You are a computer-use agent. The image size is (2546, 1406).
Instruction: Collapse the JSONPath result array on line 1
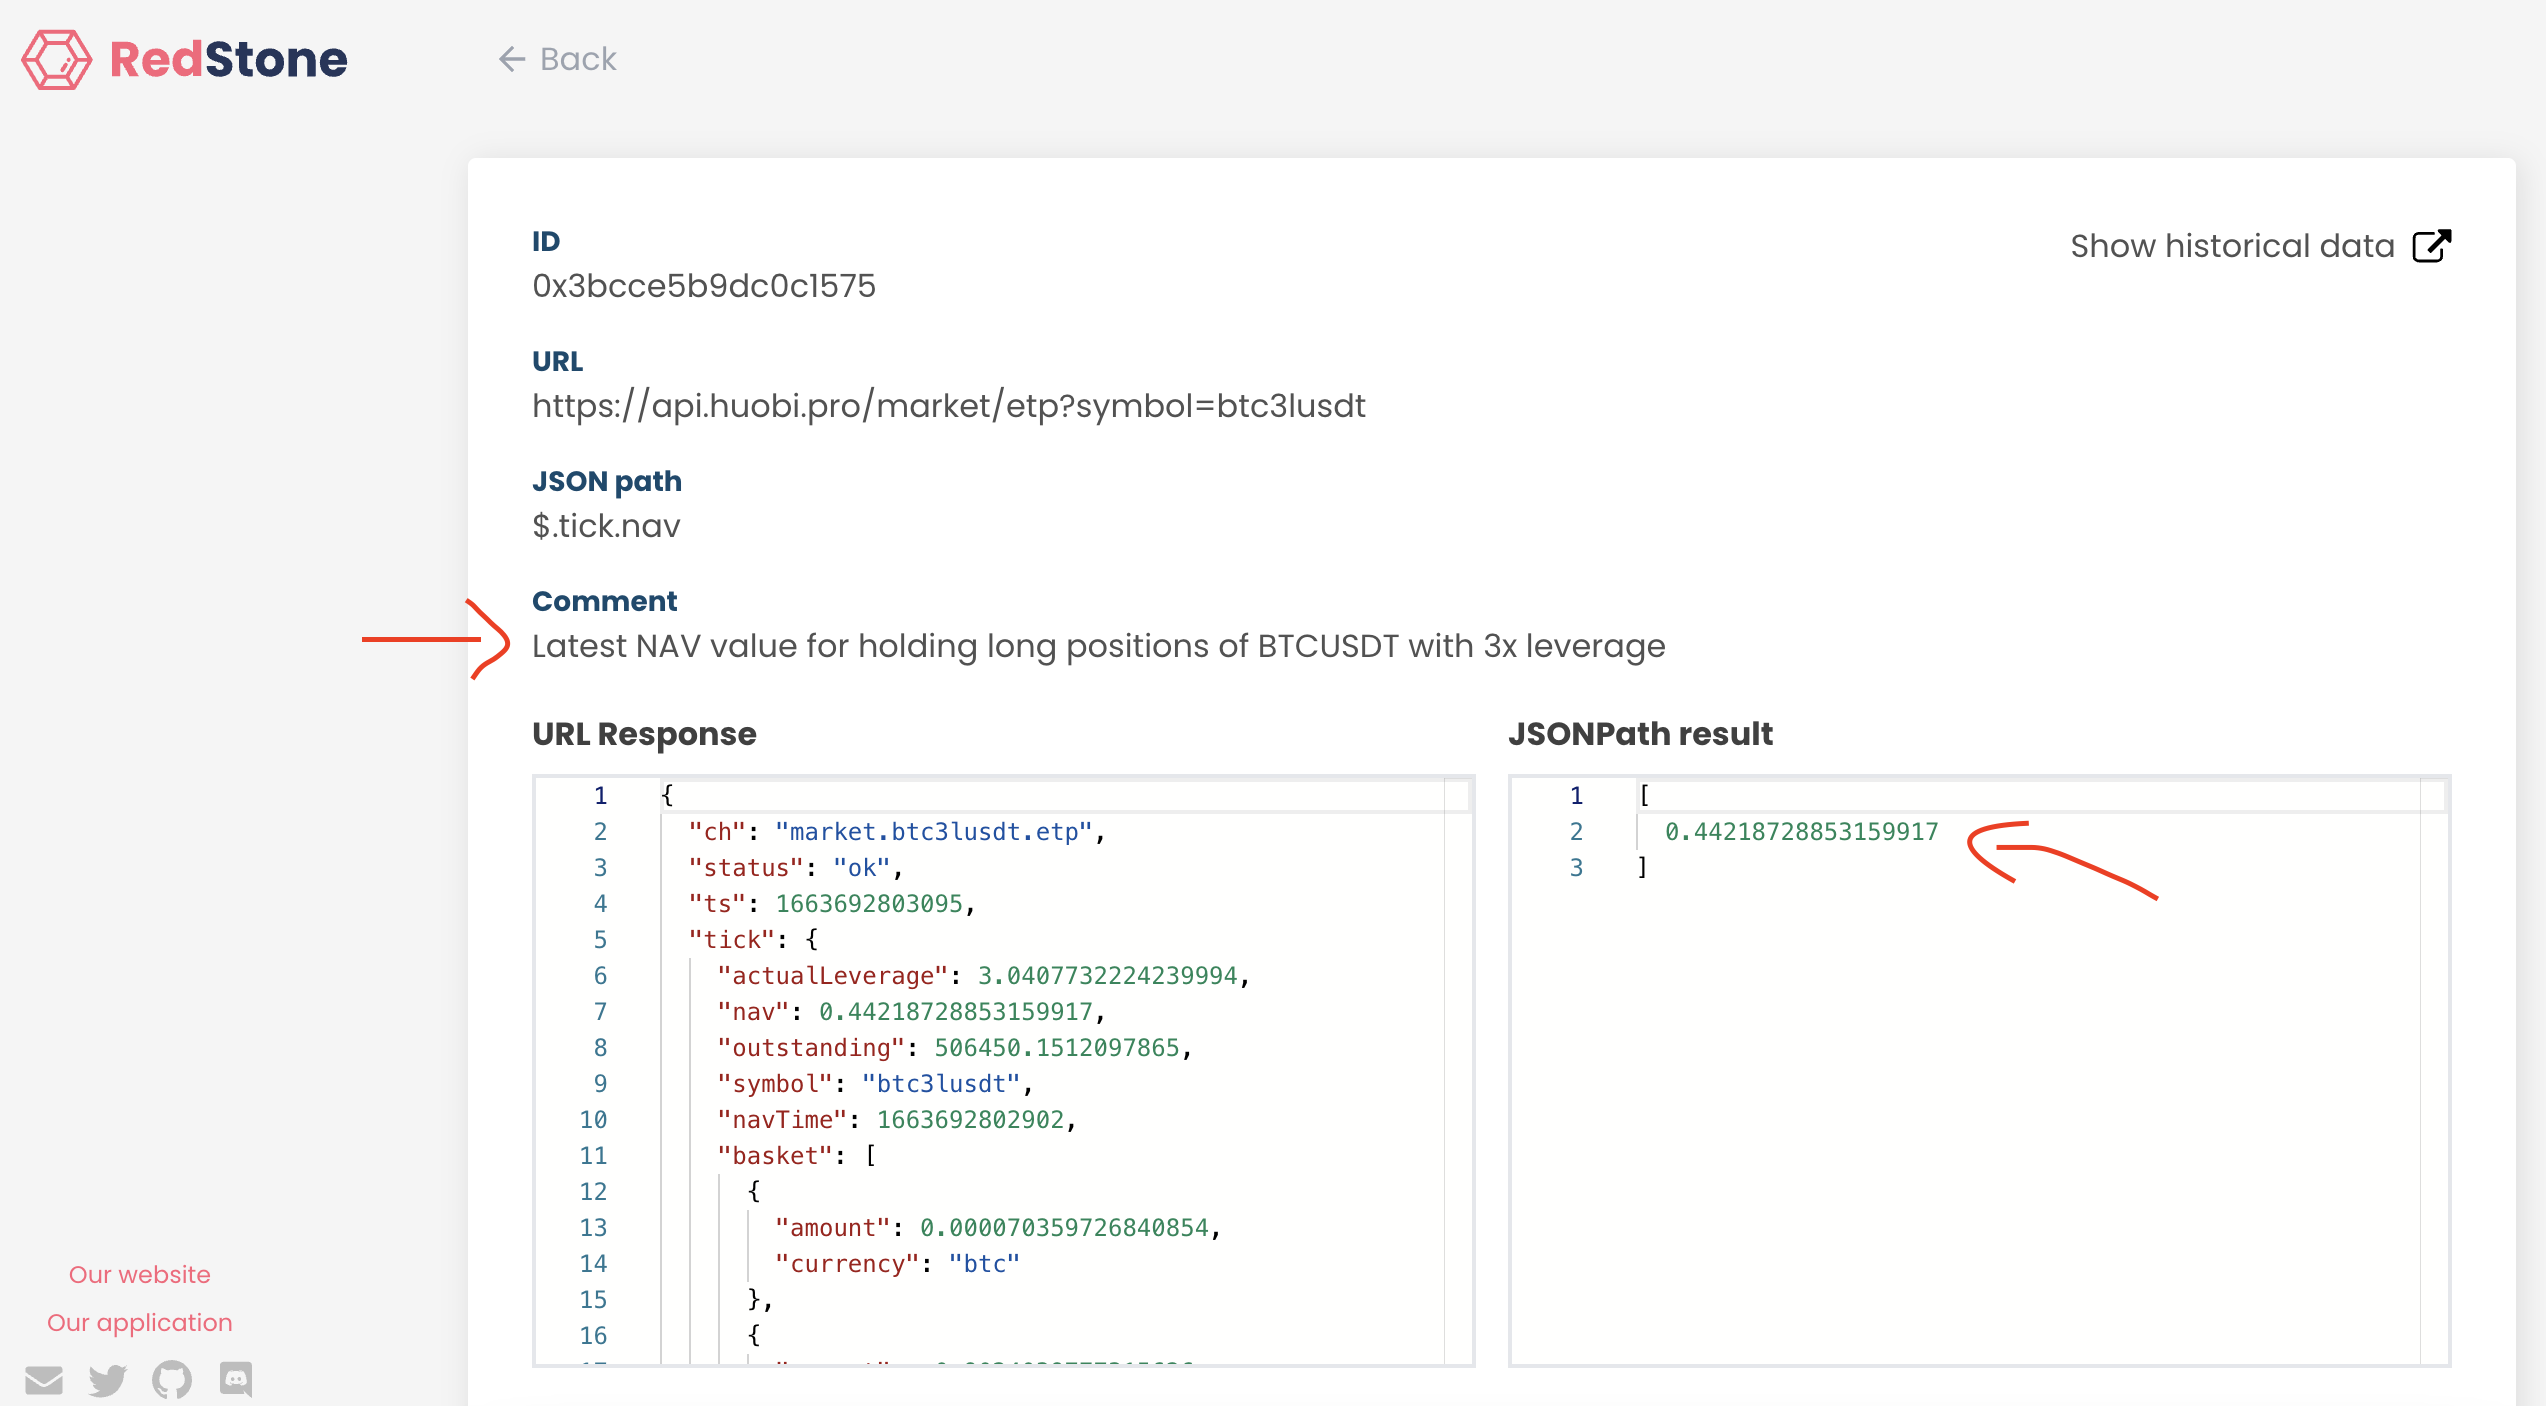pyautogui.click(x=1612, y=796)
